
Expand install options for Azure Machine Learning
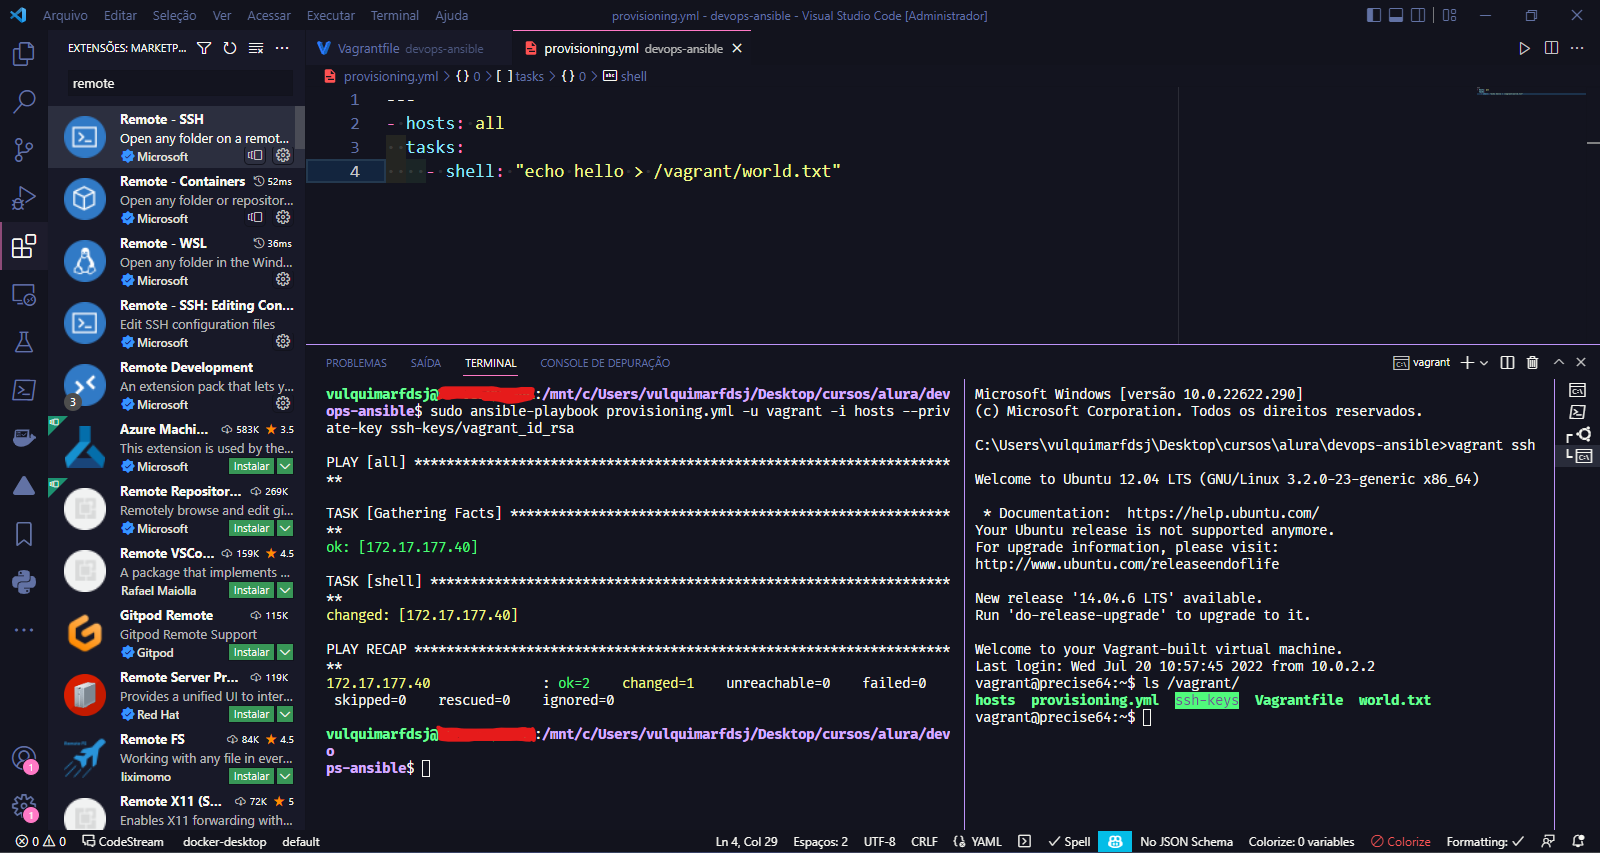pyautogui.click(x=285, y=466)
